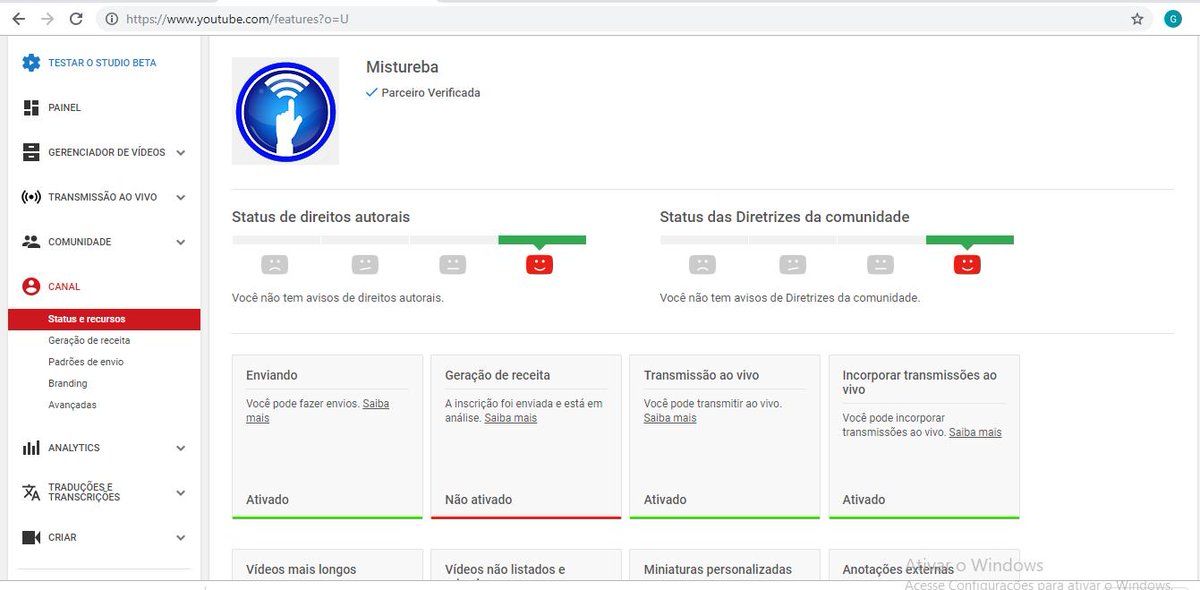Click the Vídeos mais longos card title
The width and height of the screenshot is (1200, 590).
click(301, 569)
